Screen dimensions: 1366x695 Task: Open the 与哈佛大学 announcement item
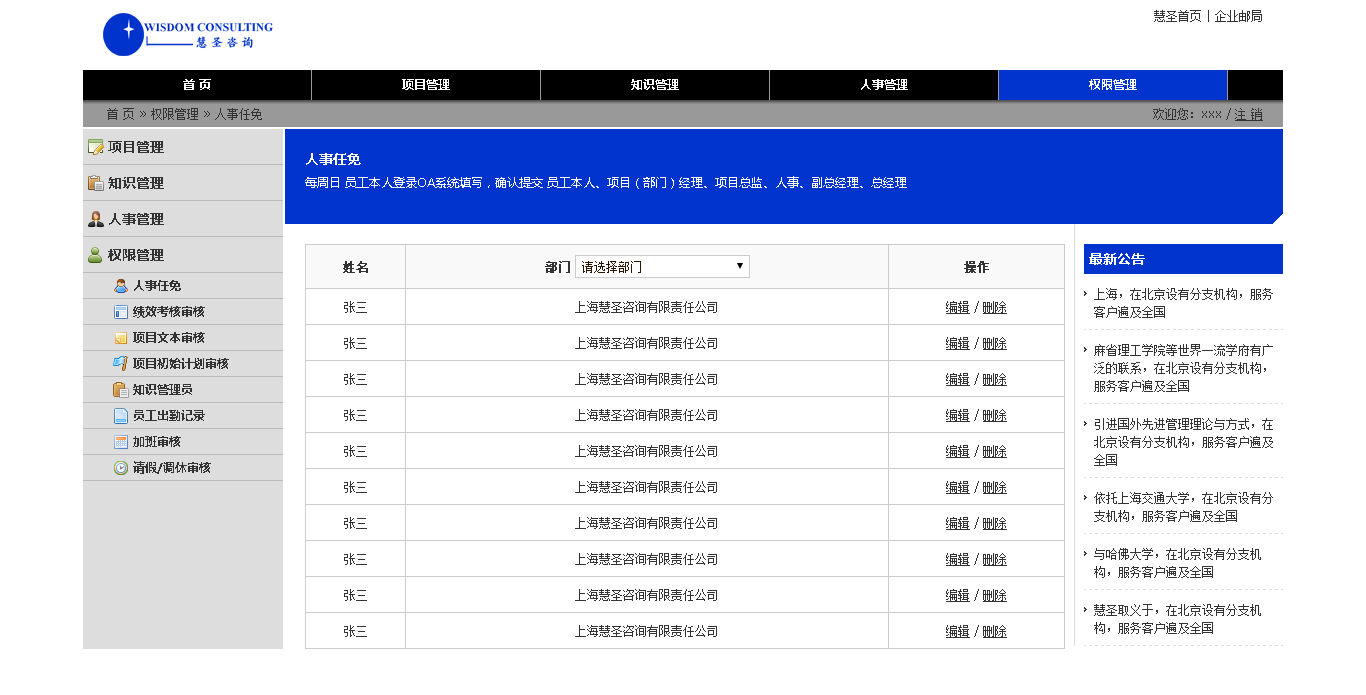point(1177,562)
